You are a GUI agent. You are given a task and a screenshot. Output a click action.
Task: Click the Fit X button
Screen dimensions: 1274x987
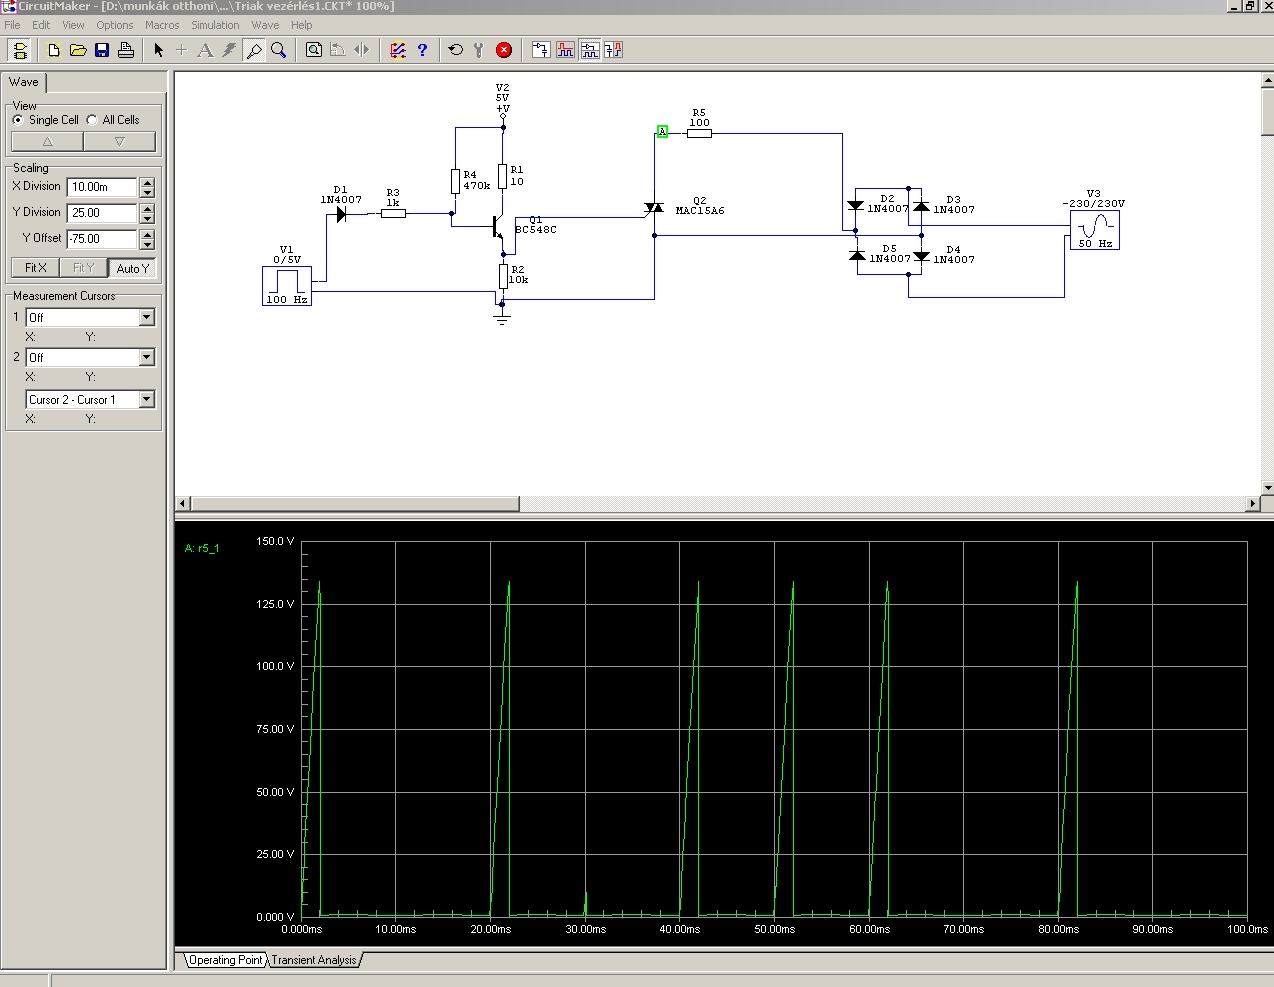pos(36,268)
